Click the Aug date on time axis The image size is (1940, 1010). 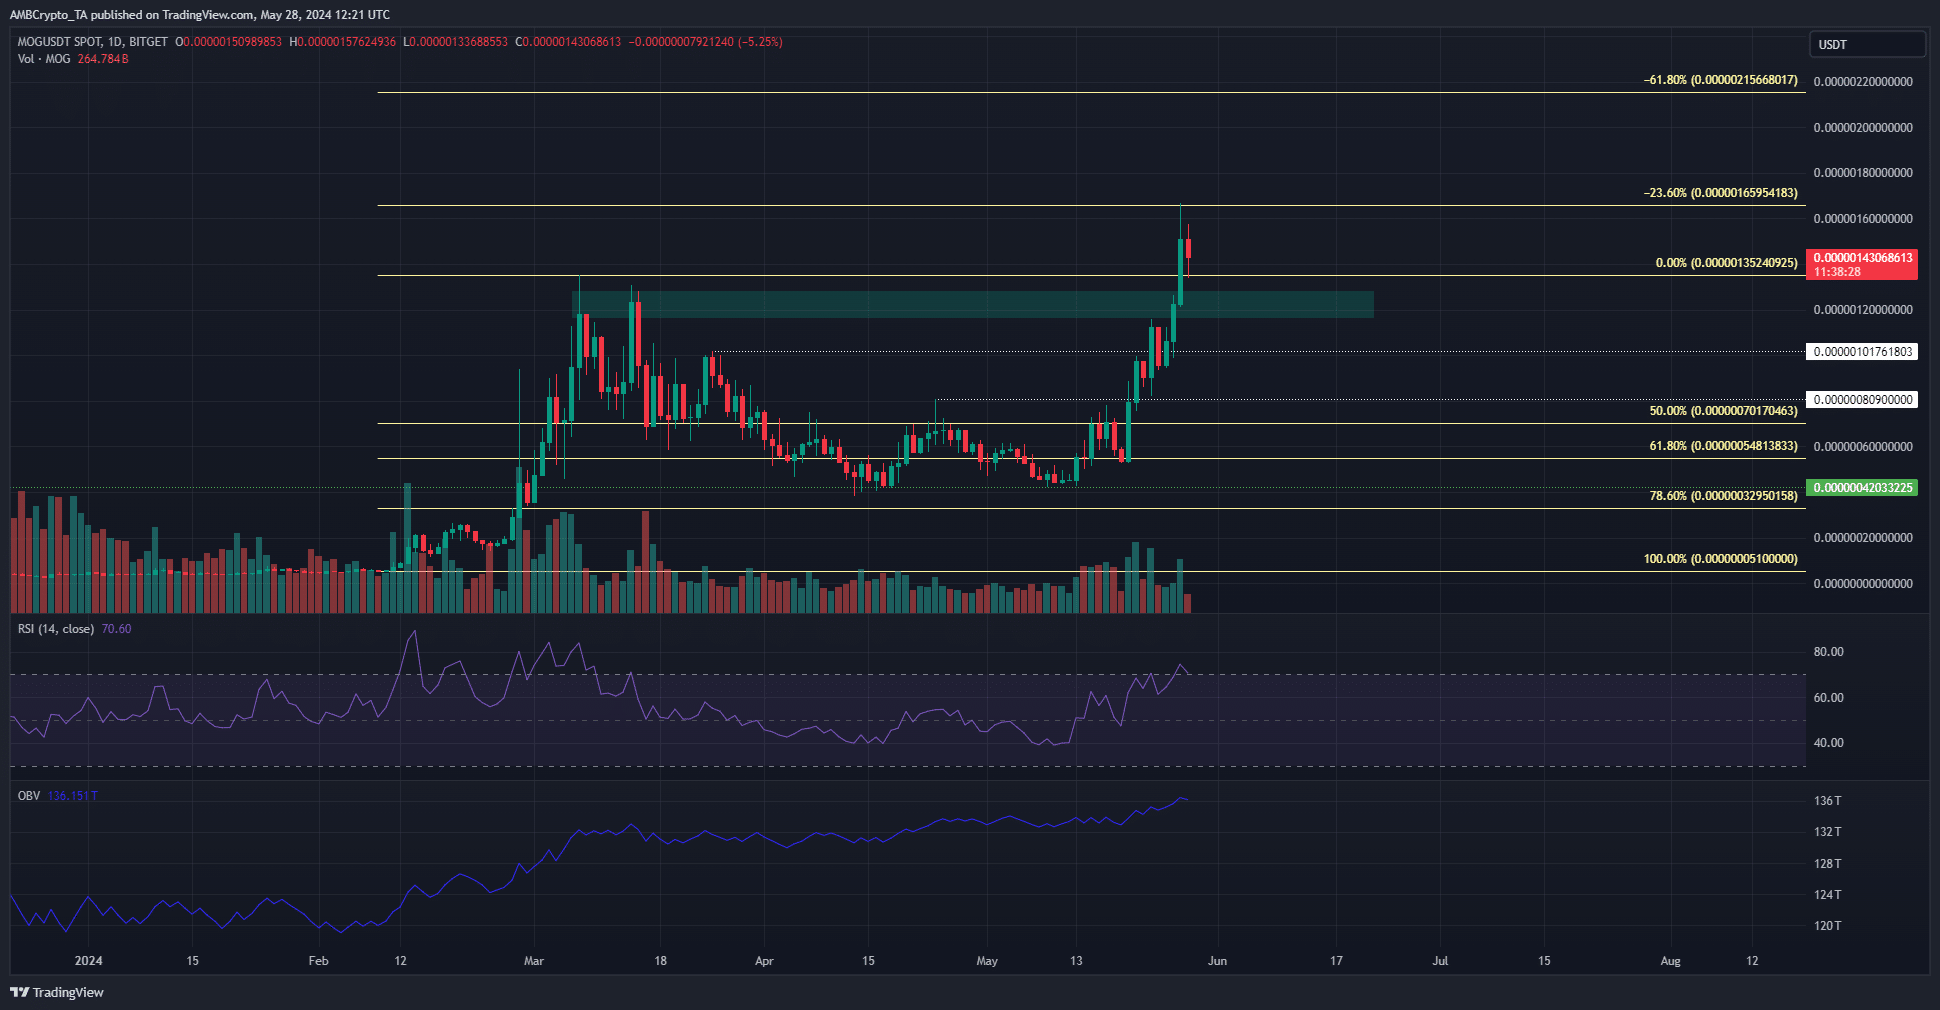click(x=1670, y=961)
